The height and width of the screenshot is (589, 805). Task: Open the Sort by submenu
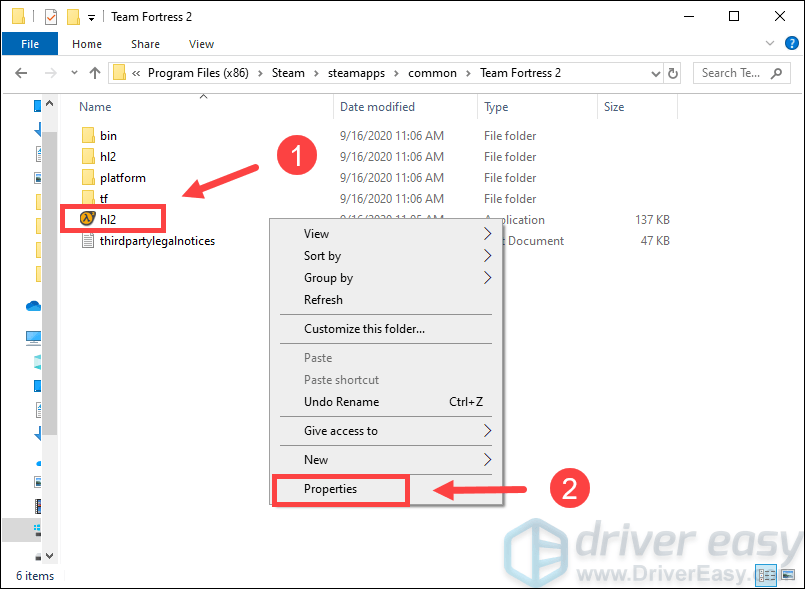point(386,256)
